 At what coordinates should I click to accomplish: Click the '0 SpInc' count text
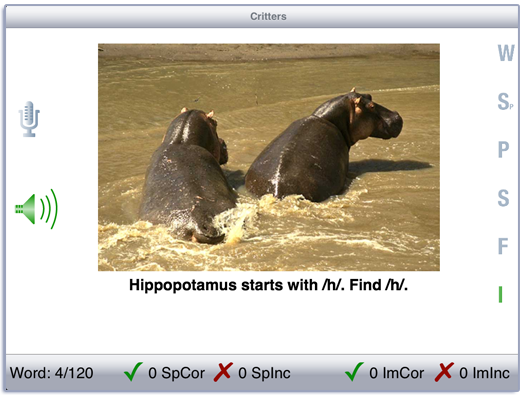pyautogui.click(x=264, y=373)
